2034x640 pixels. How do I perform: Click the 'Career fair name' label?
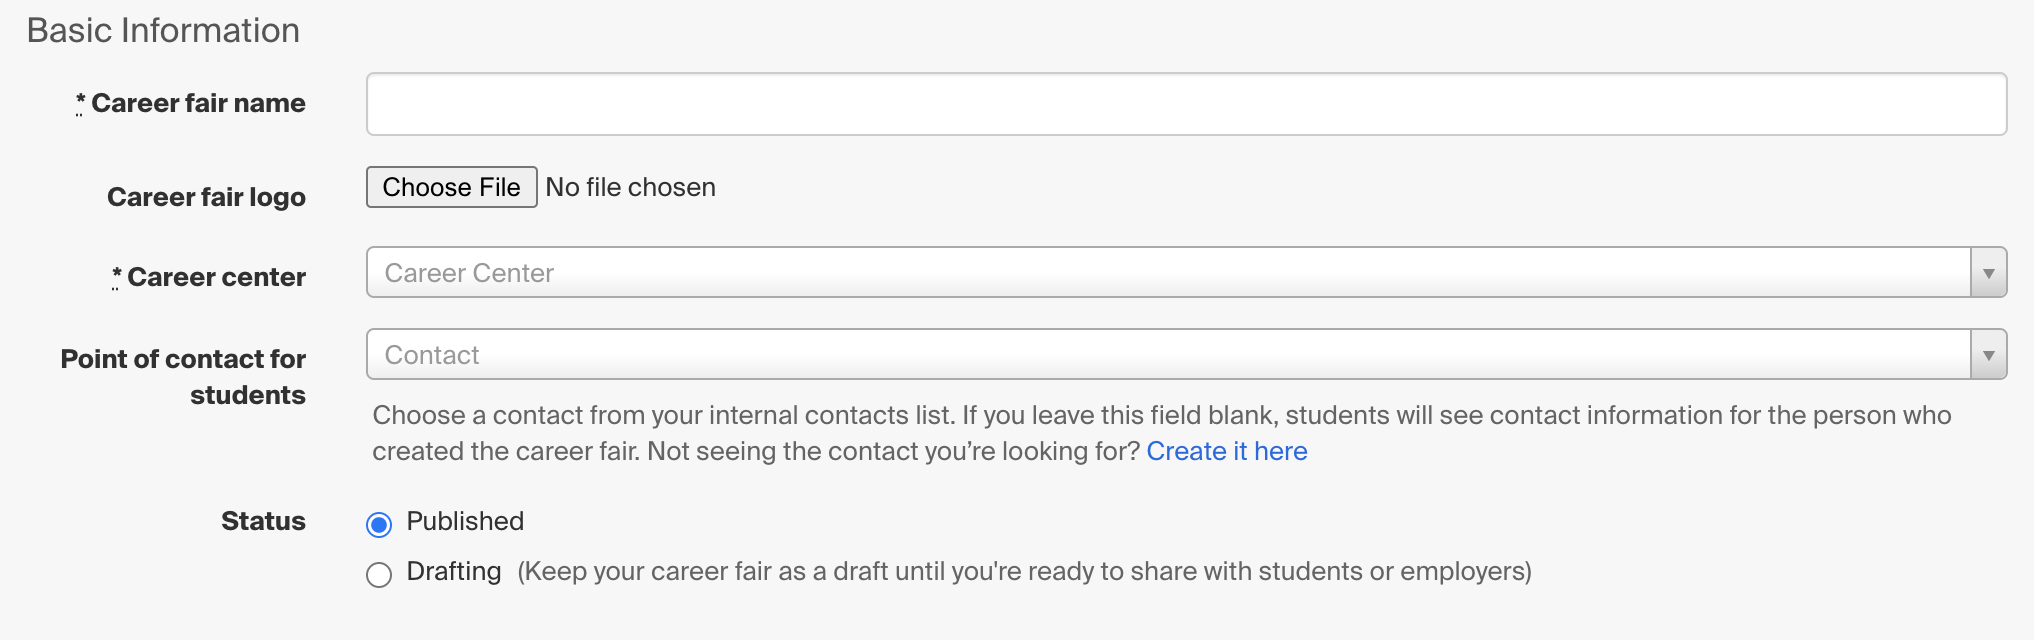pyautogui.click(x=198, y=103)
